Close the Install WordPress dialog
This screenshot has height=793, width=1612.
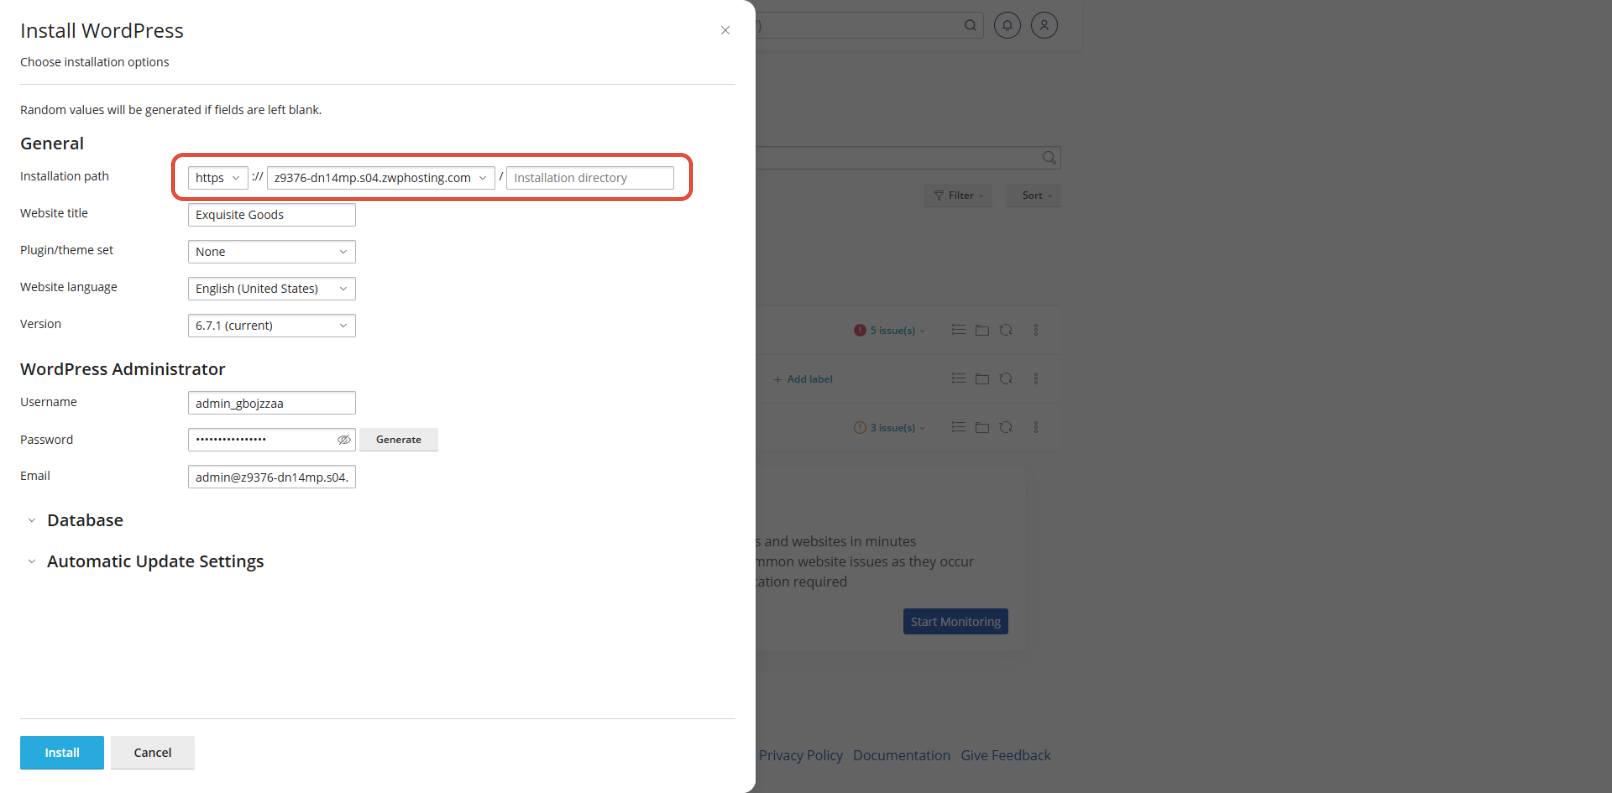pyautogui.click(x=725, y=30)
